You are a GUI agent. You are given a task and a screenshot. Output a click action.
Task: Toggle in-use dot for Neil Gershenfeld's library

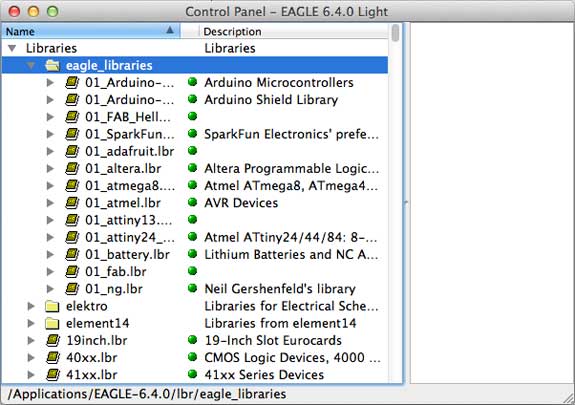pyautogui.click(x=193, y=288)
